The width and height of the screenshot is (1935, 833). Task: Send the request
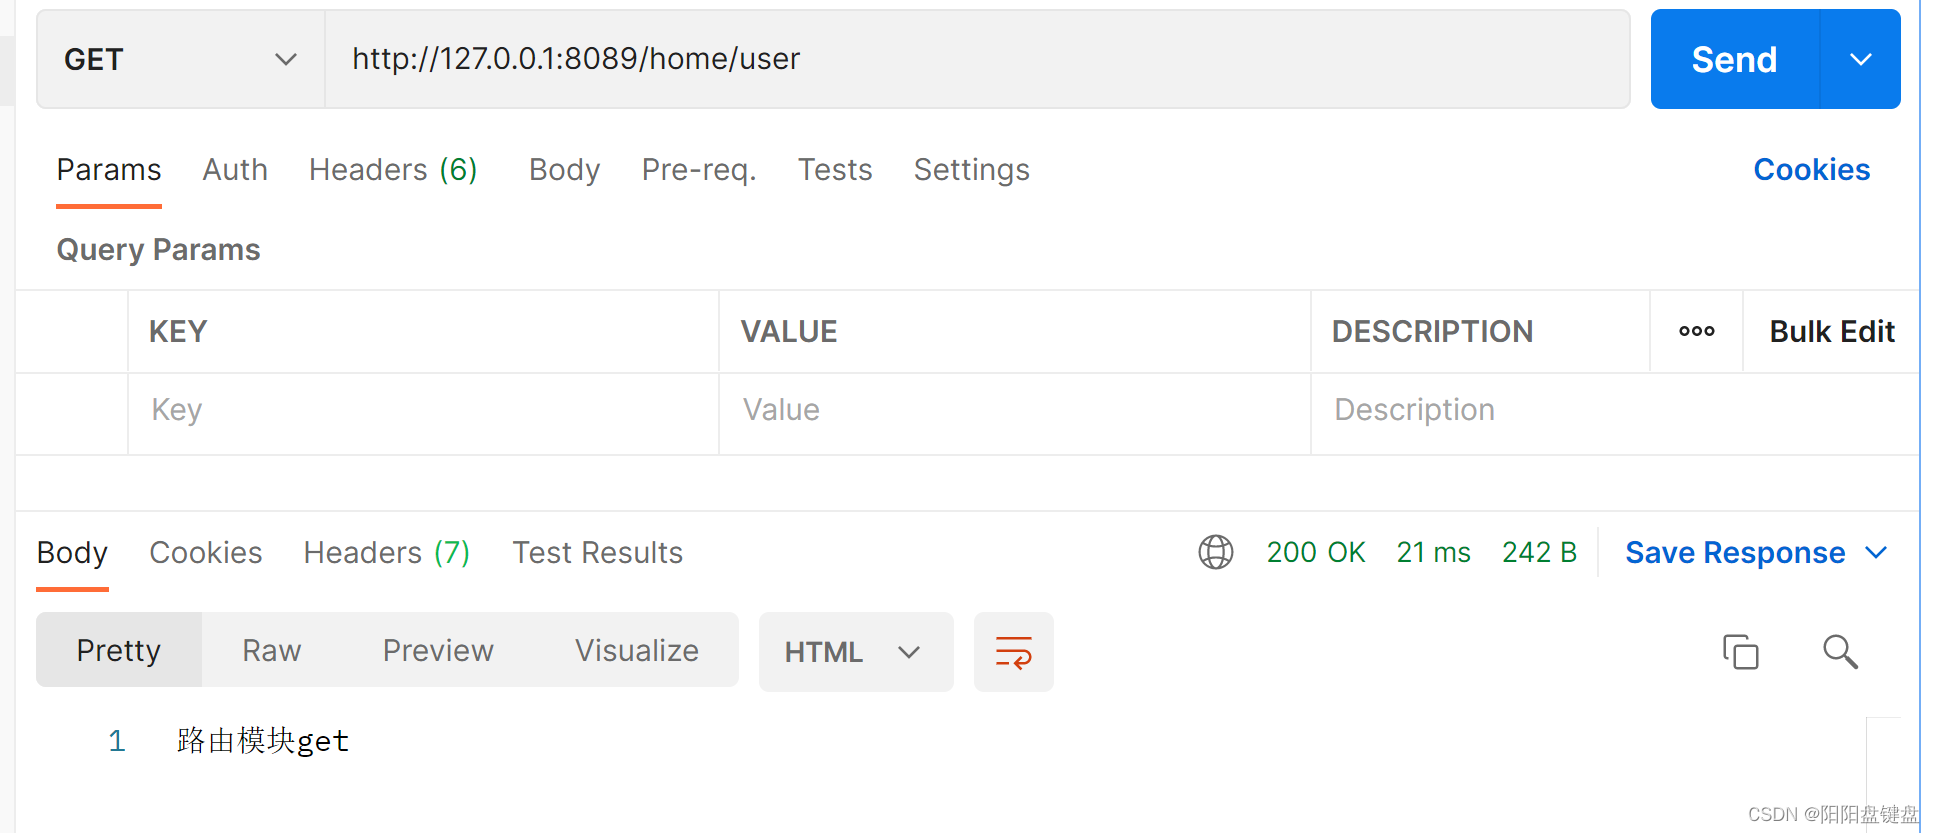click(1734, 59)
